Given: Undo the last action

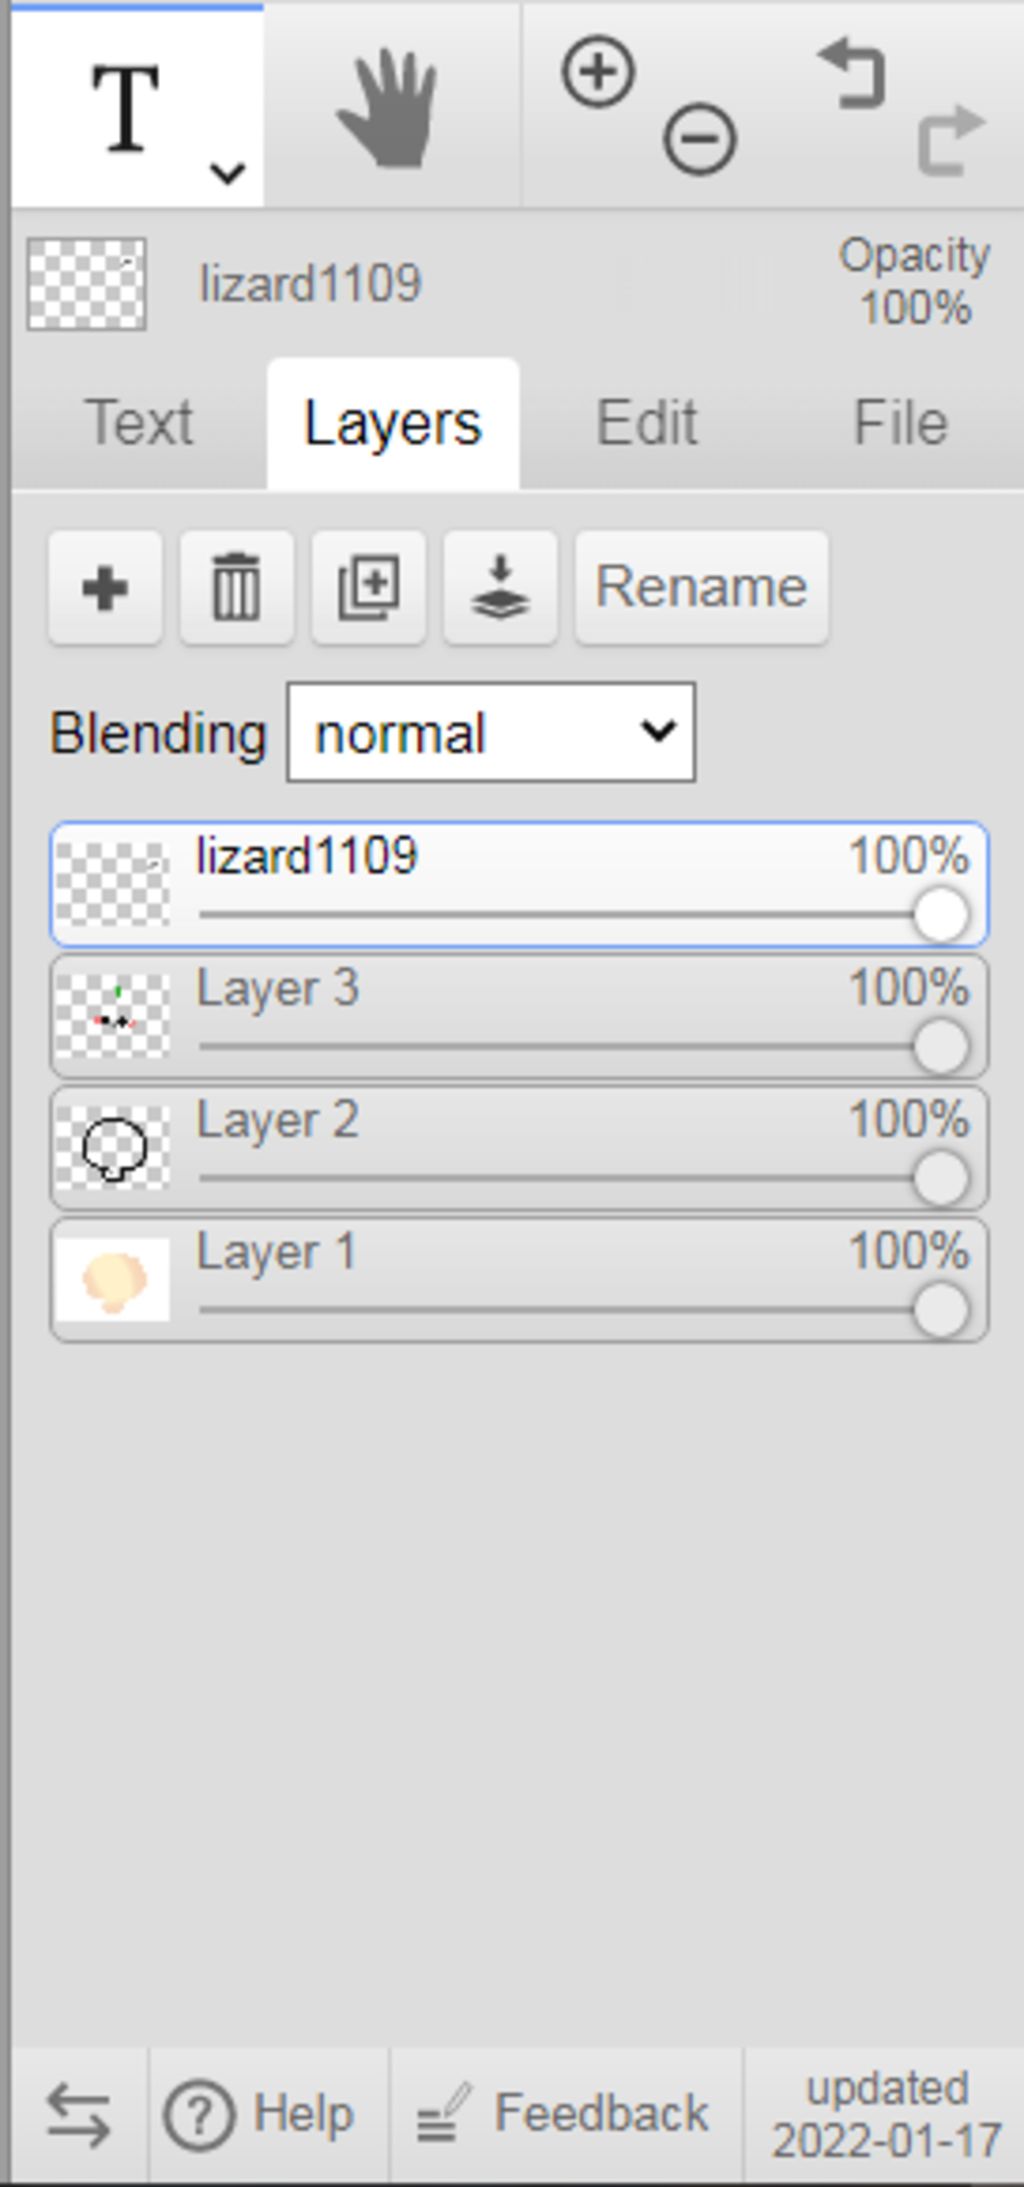Looking at the screenshot, I should 853,75.
